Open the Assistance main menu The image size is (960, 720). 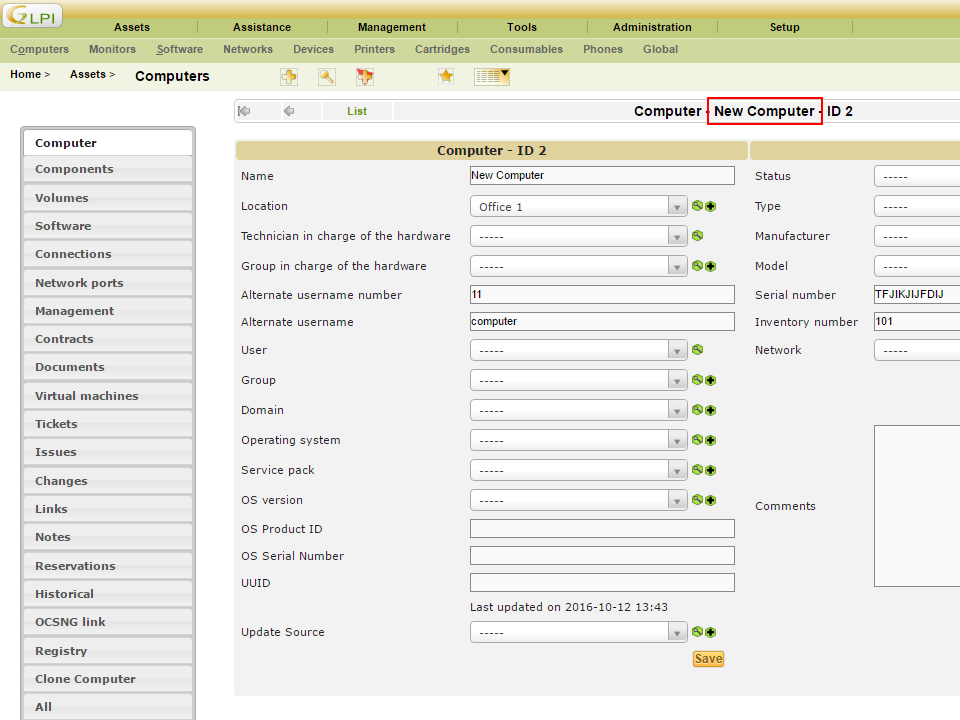tap(261, 27)
